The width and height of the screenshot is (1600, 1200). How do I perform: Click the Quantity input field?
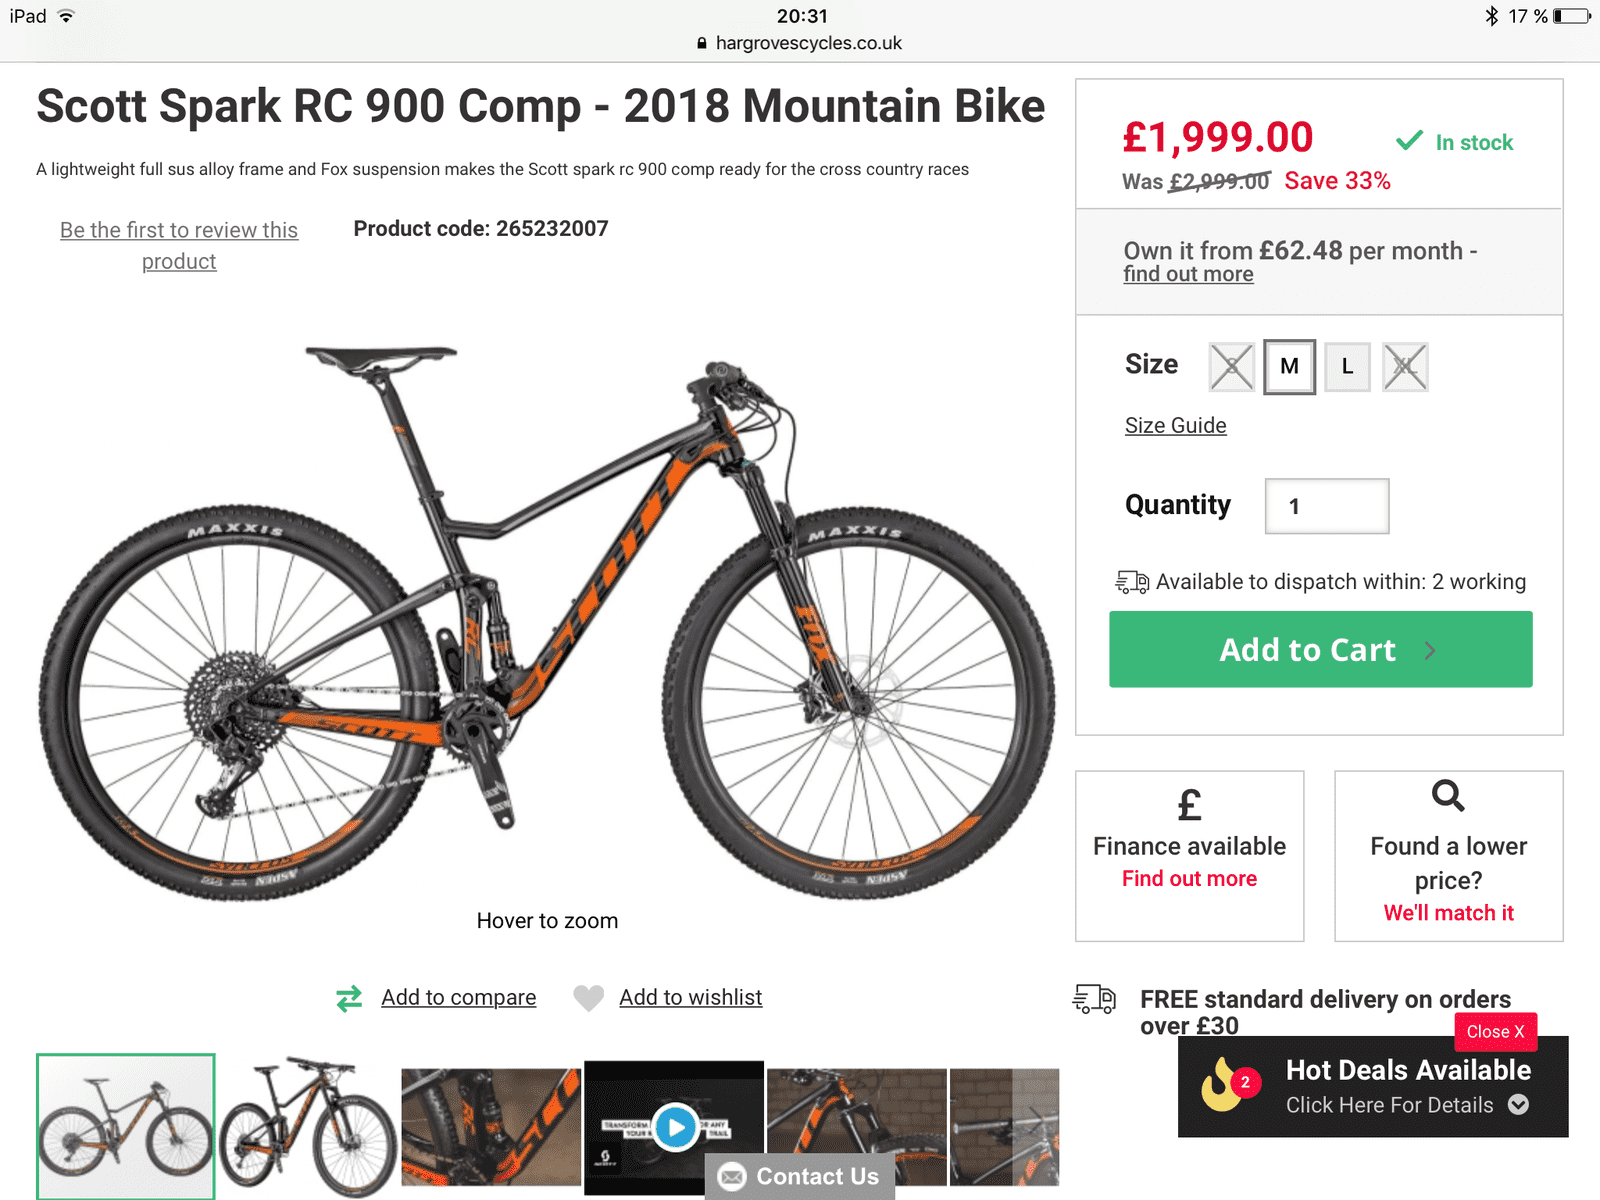tap(1326, 506)
